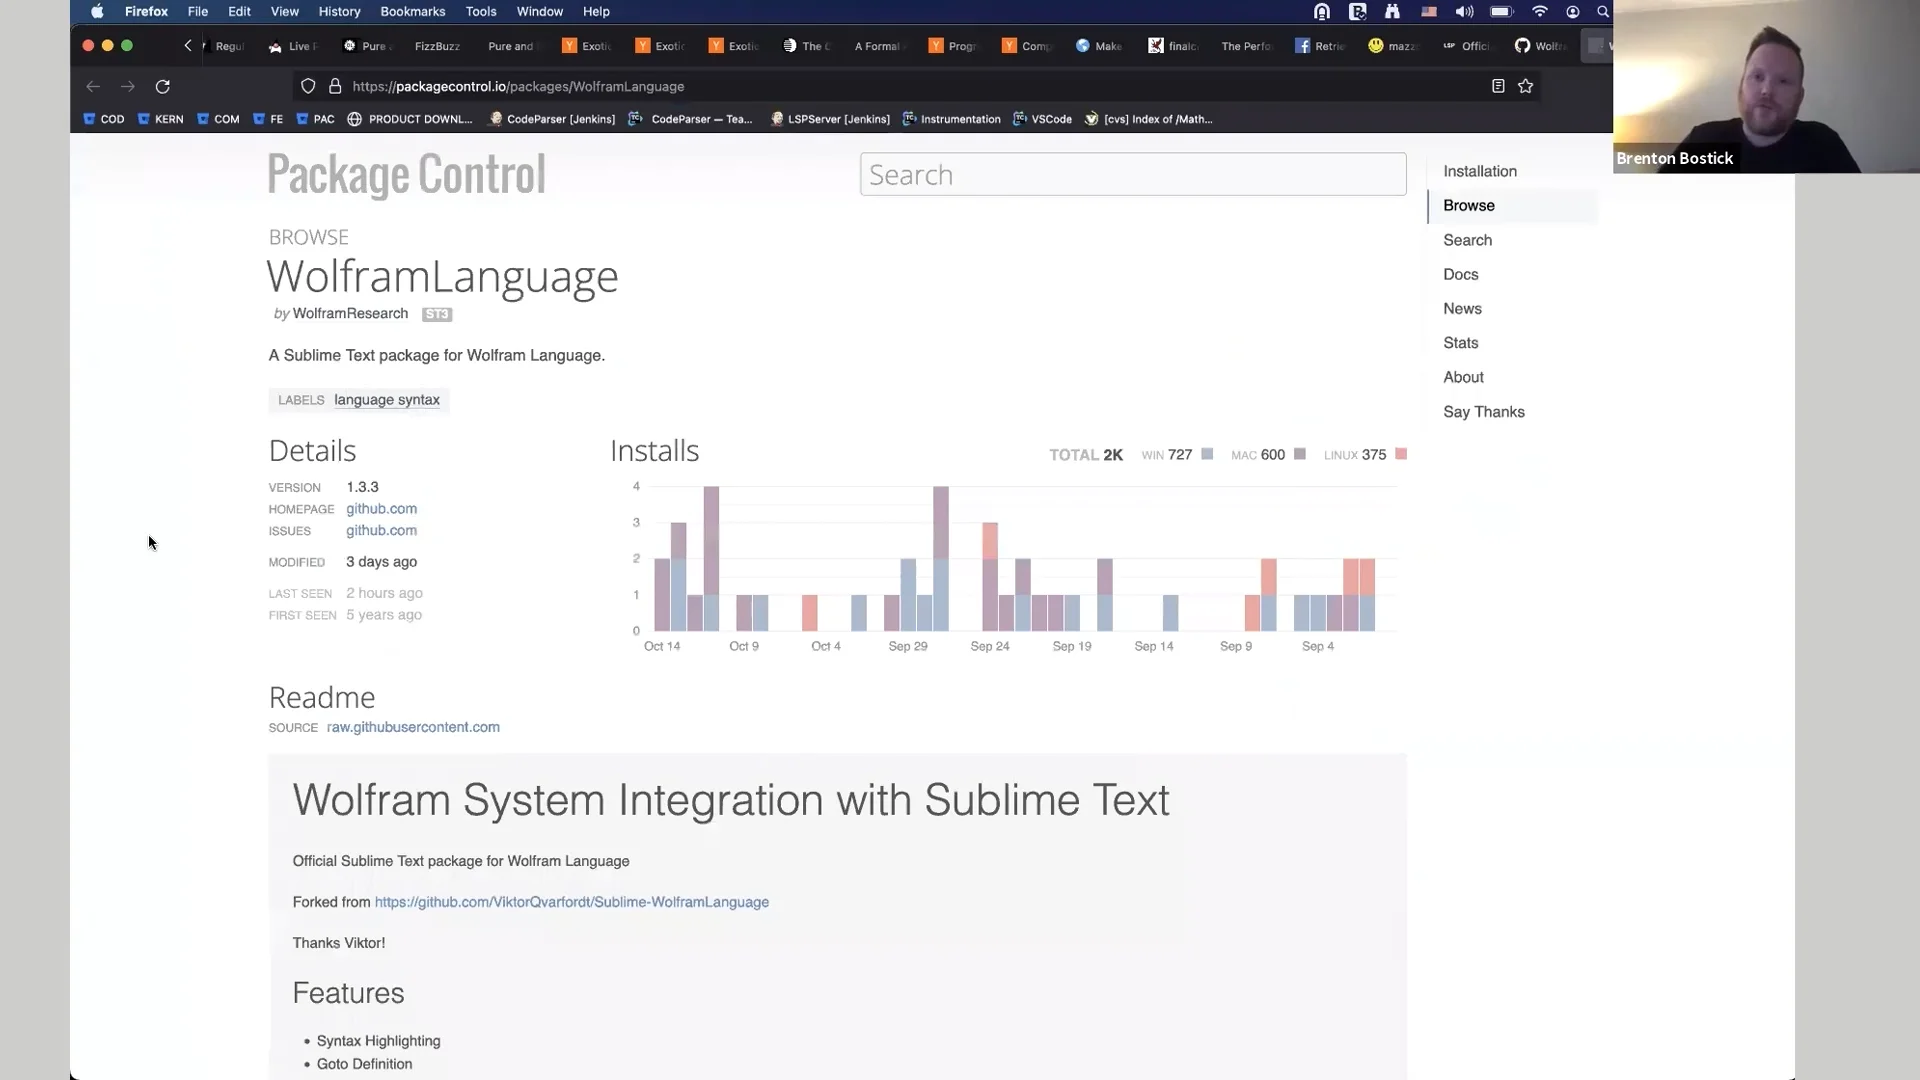
Task: Open macOS Spotlight search icon
Action: pyautogui.click(x=1603, y=12)
